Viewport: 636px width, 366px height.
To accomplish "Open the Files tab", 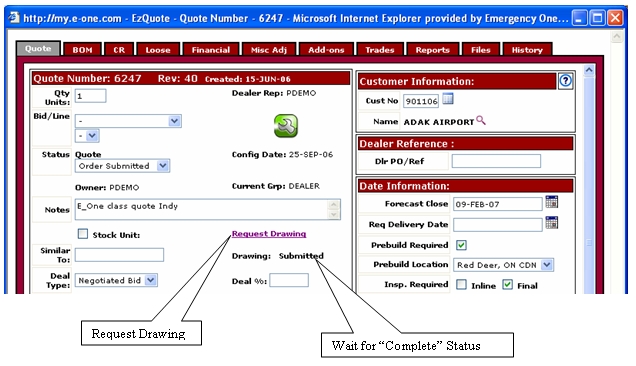I will tap(481, 50).
